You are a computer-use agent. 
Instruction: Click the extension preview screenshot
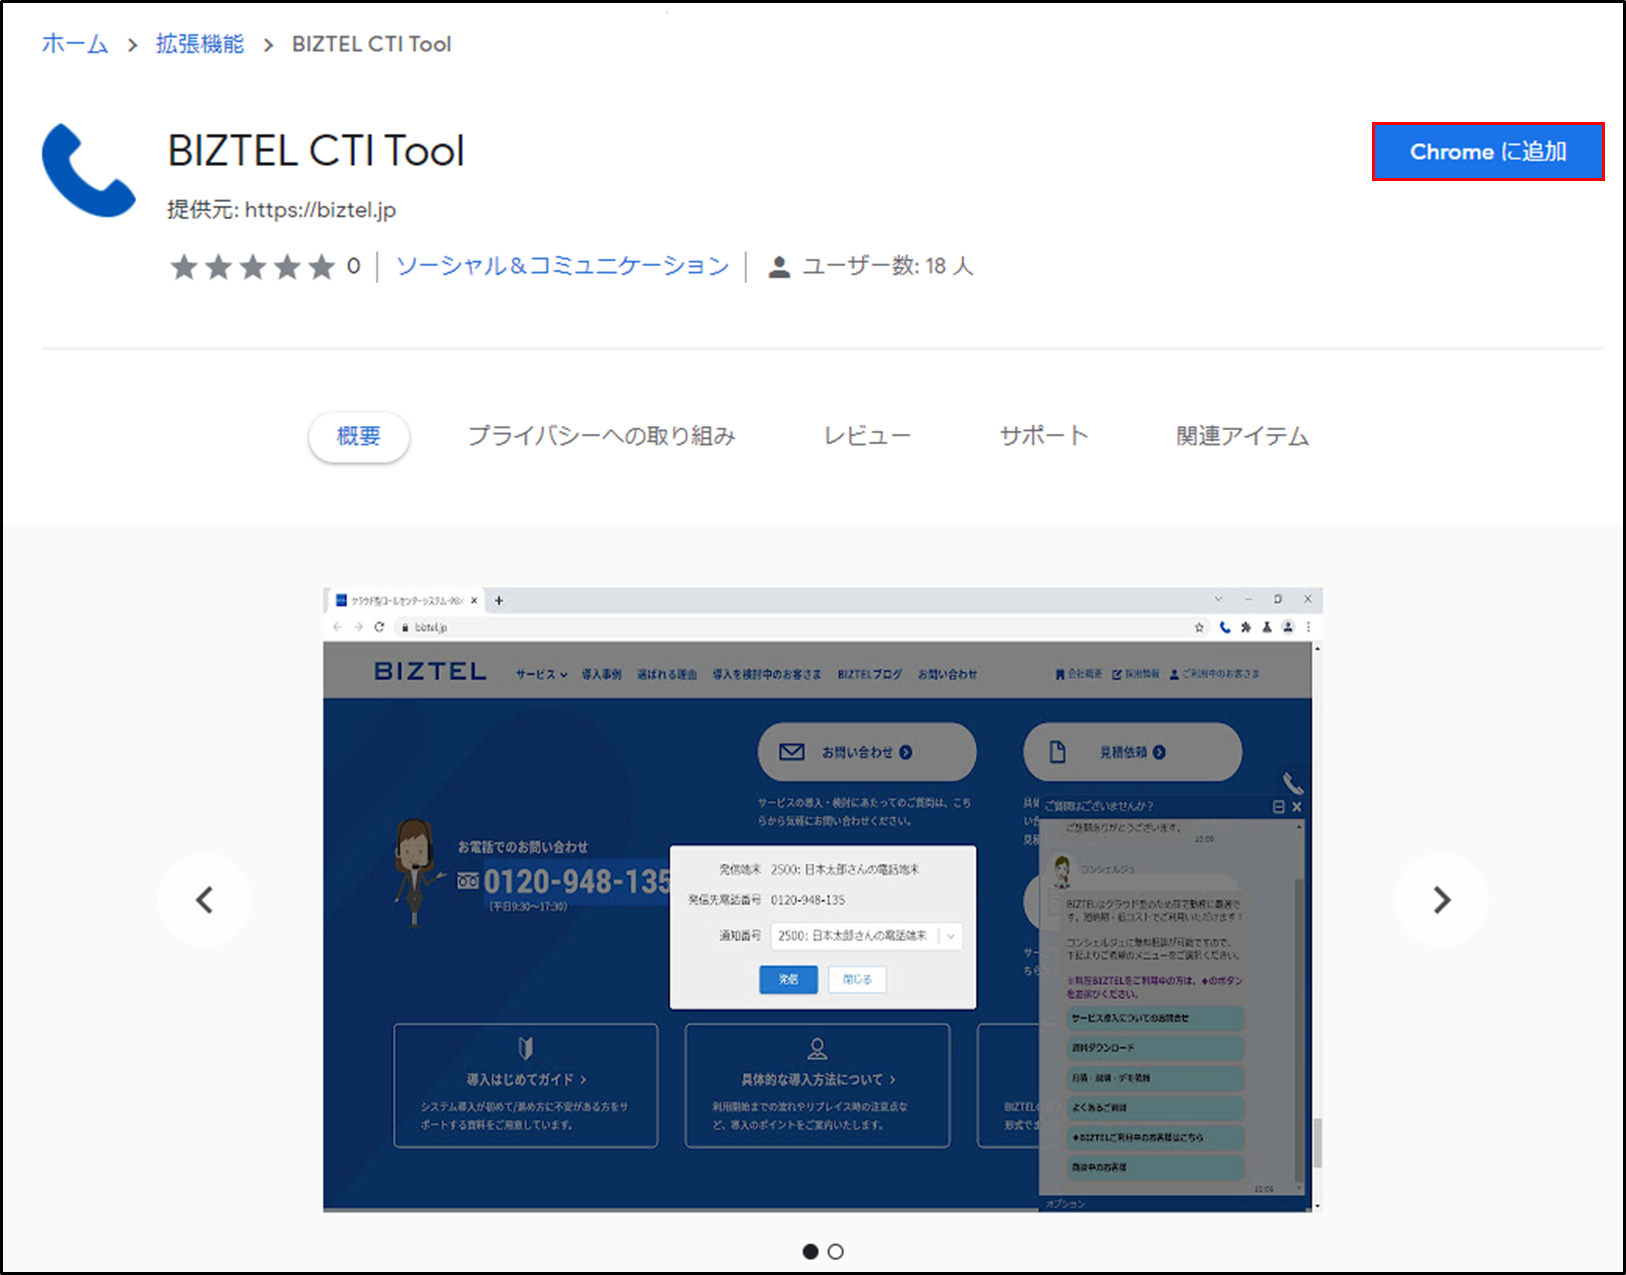pyautogui.click(x=822, y=899)
